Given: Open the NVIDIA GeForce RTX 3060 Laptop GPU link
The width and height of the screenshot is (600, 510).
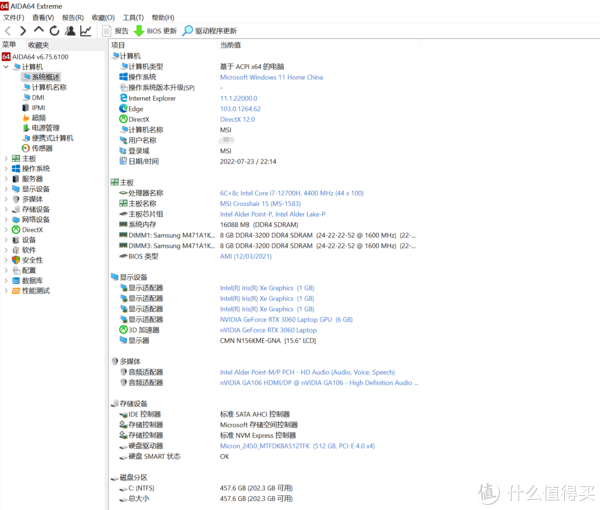Looking at the screenshot, I should coord(286,319).
